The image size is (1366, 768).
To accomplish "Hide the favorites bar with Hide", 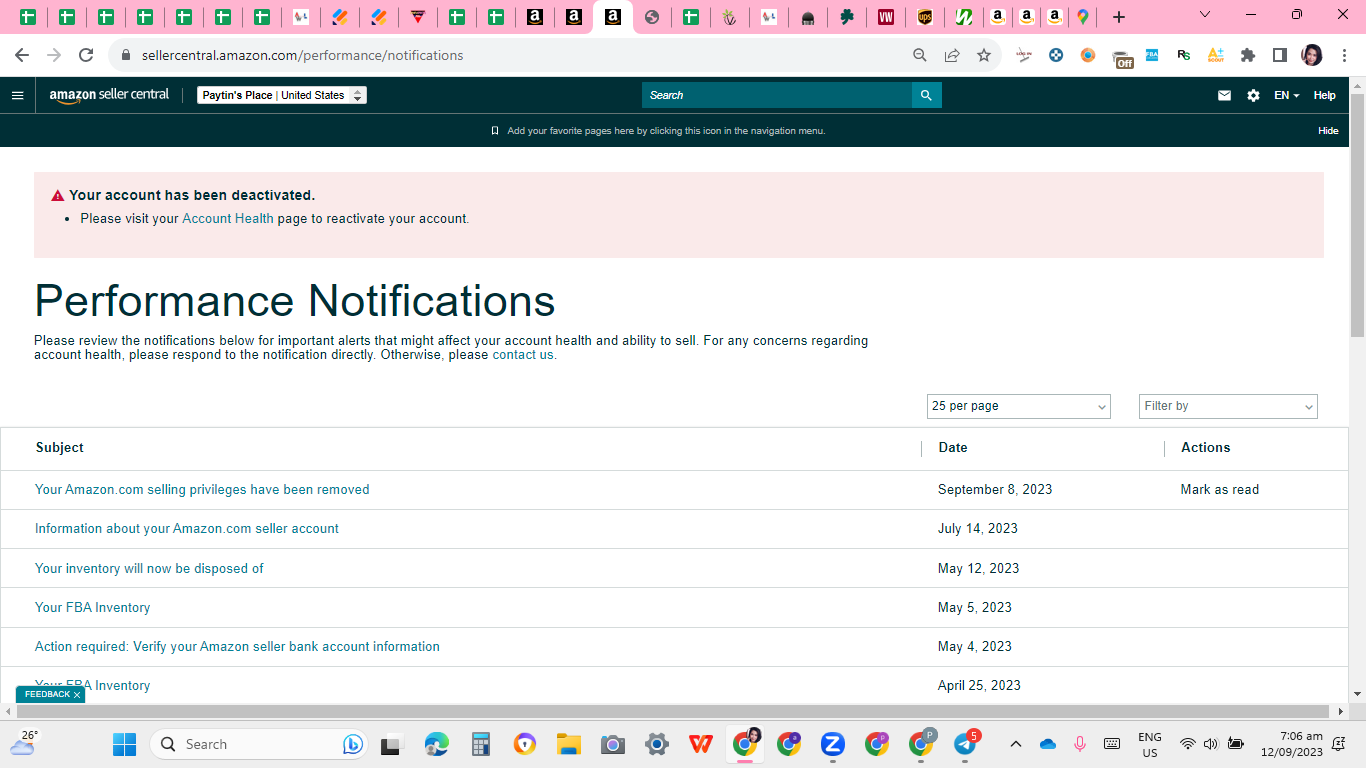I will [x=1328, y=131].
